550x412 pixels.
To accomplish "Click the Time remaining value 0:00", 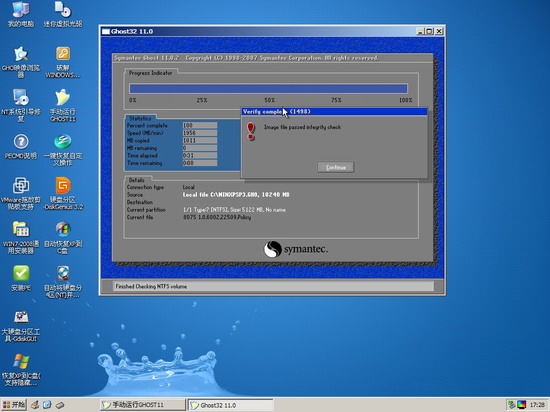I will 200,163.
